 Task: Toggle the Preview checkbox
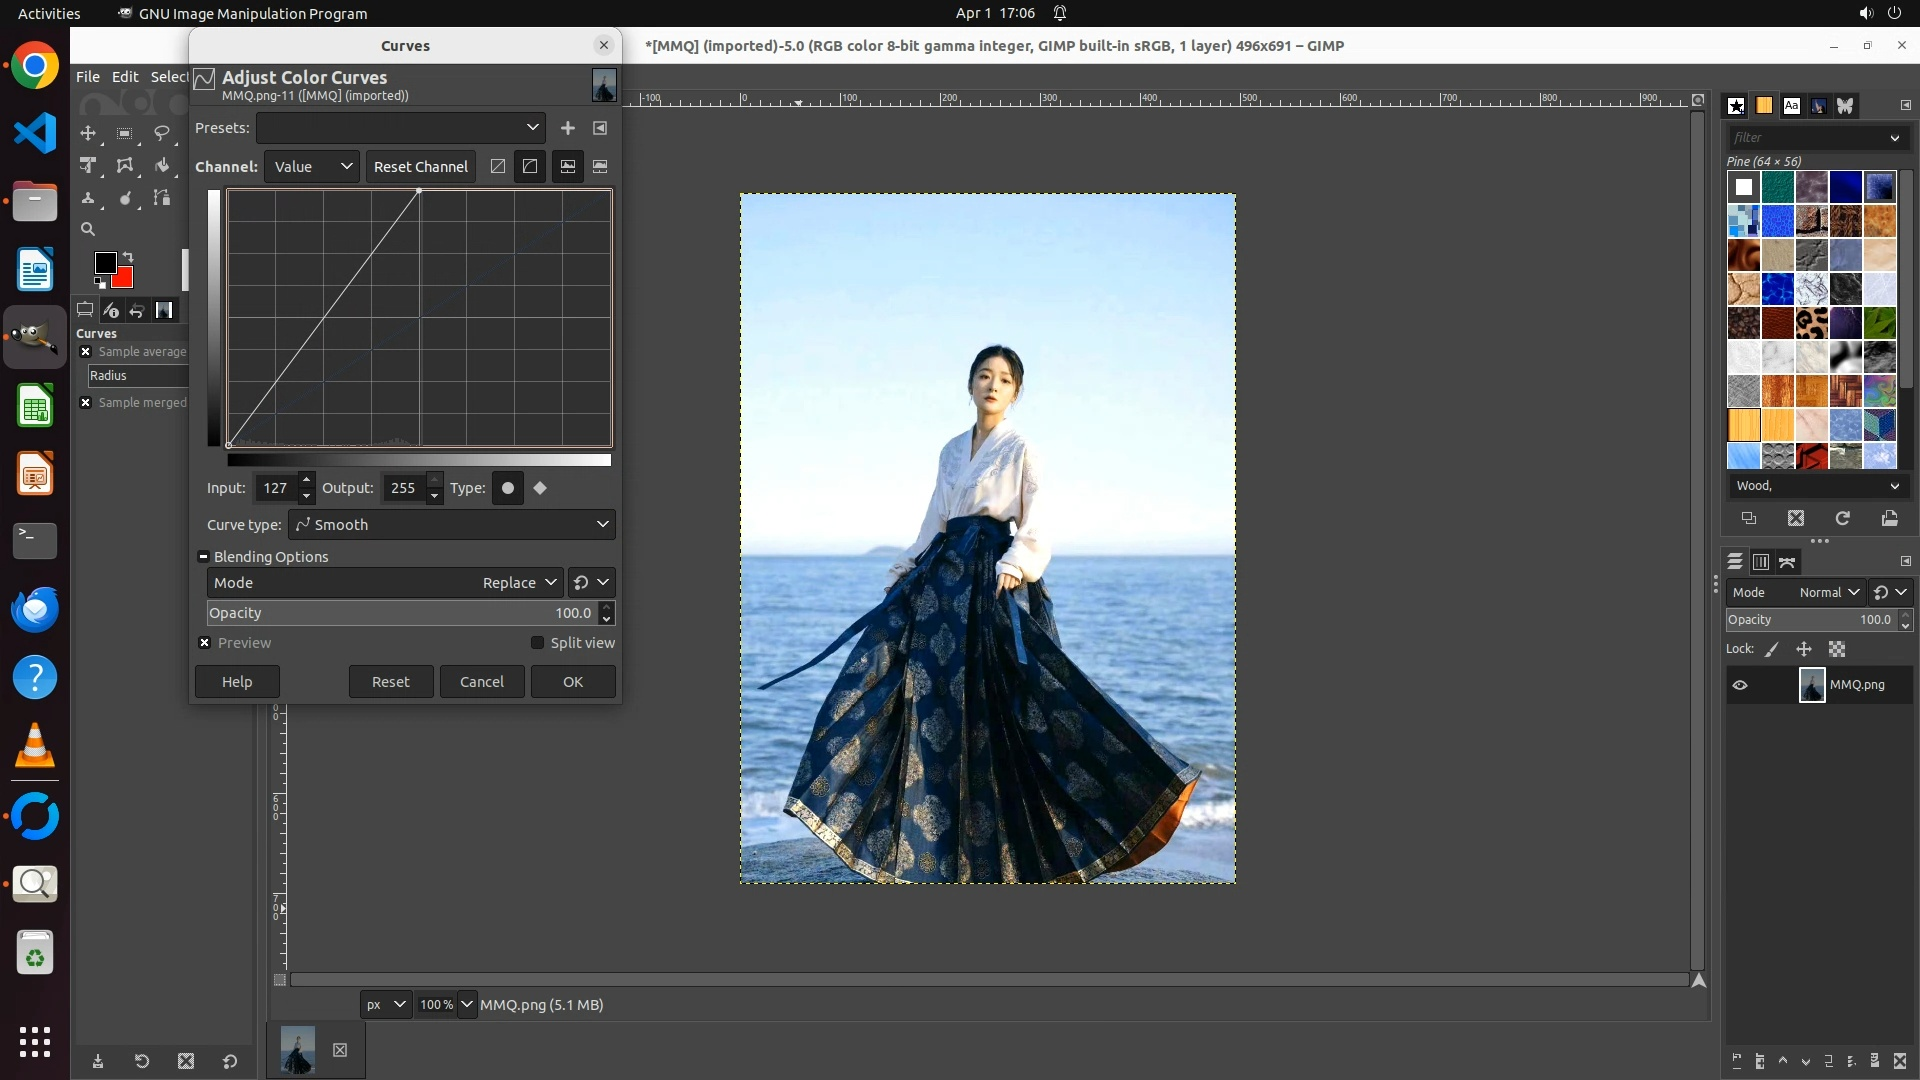[205, 643]
